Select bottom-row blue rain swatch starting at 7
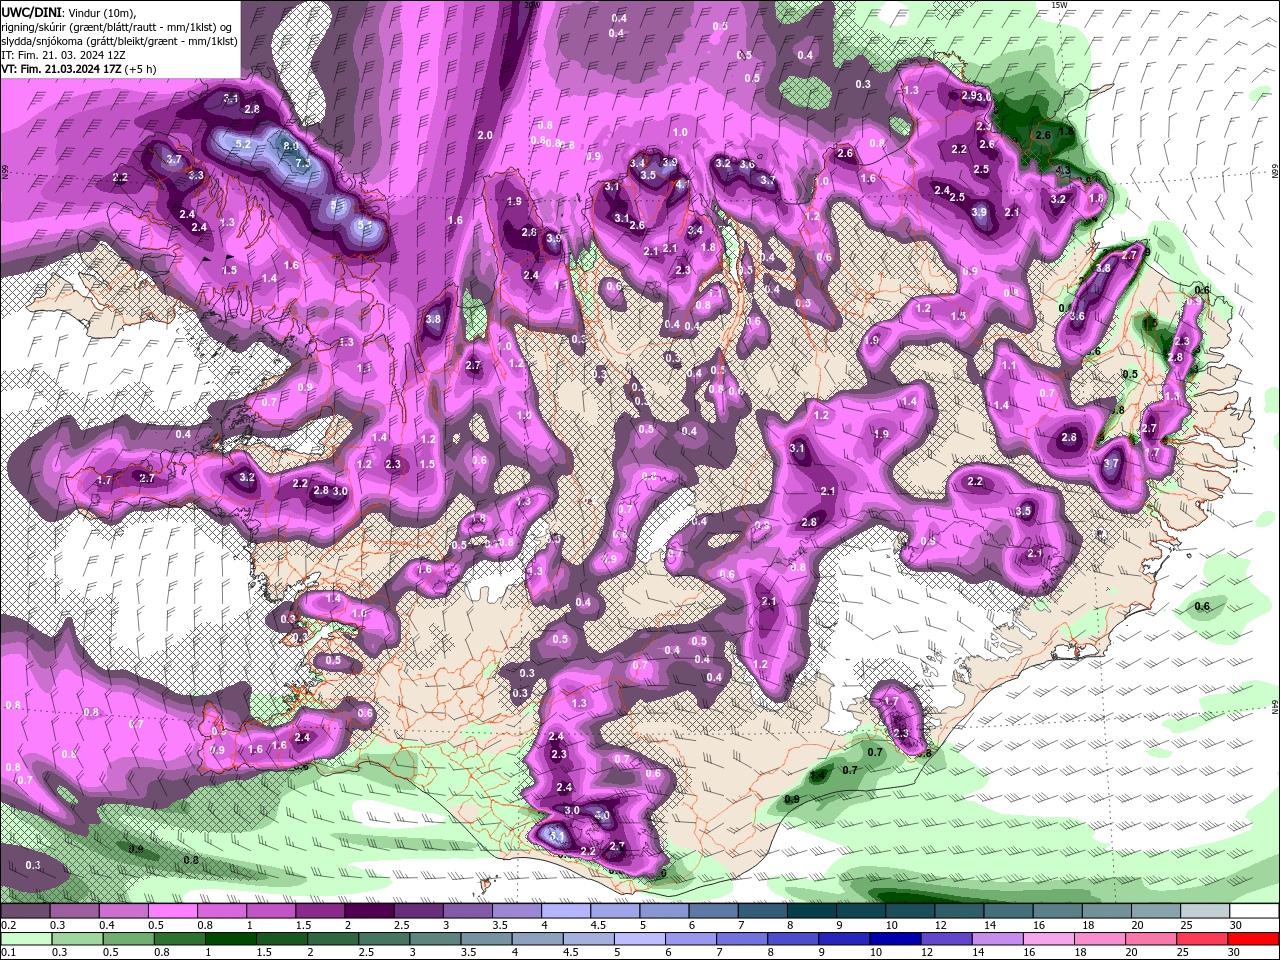Image resolution: width=1280 pixels, height=960 pixels. 741,939
